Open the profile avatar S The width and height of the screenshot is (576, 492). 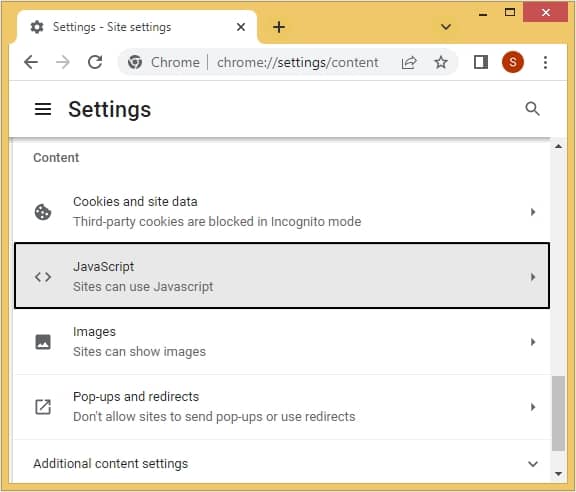[x=513, y=62]
